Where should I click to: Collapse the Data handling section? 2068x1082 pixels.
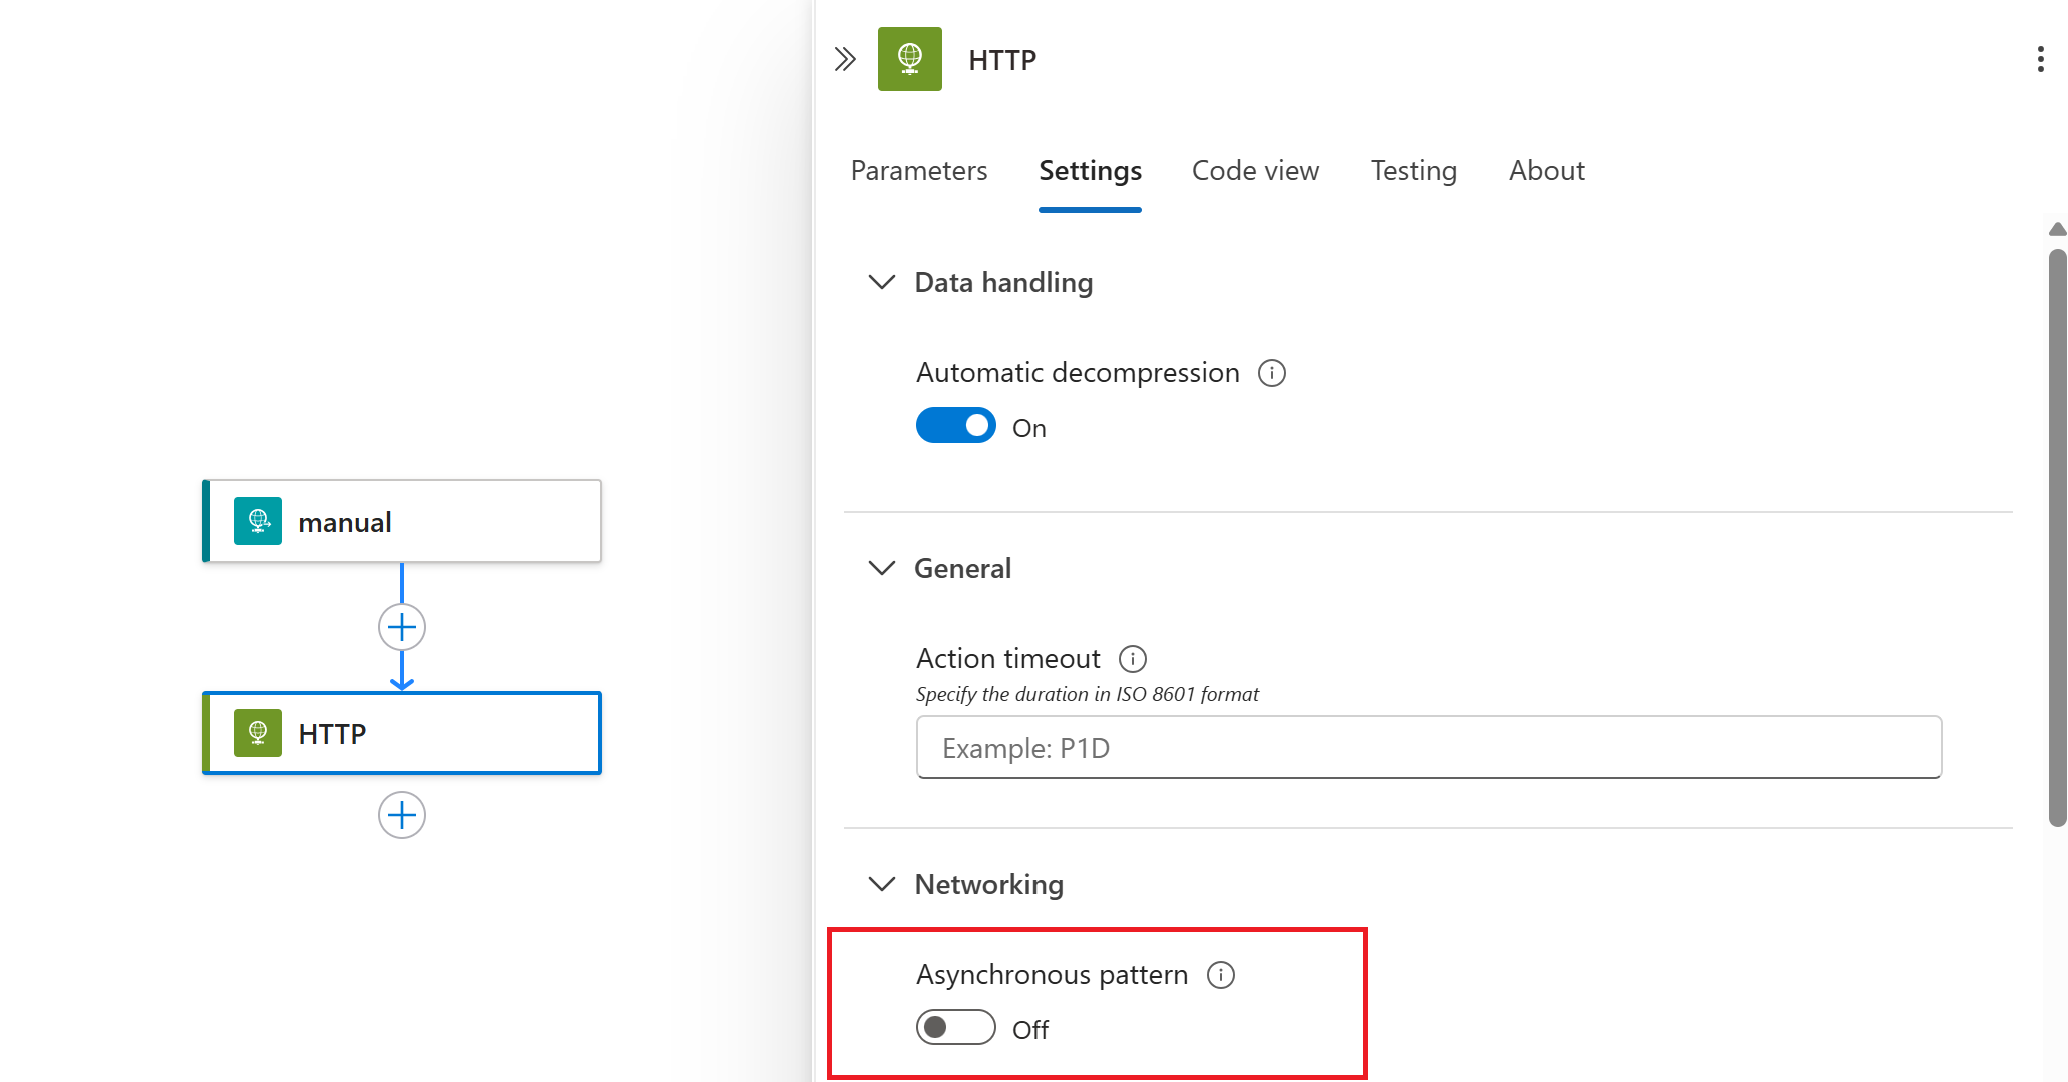[x=881, y=283]
